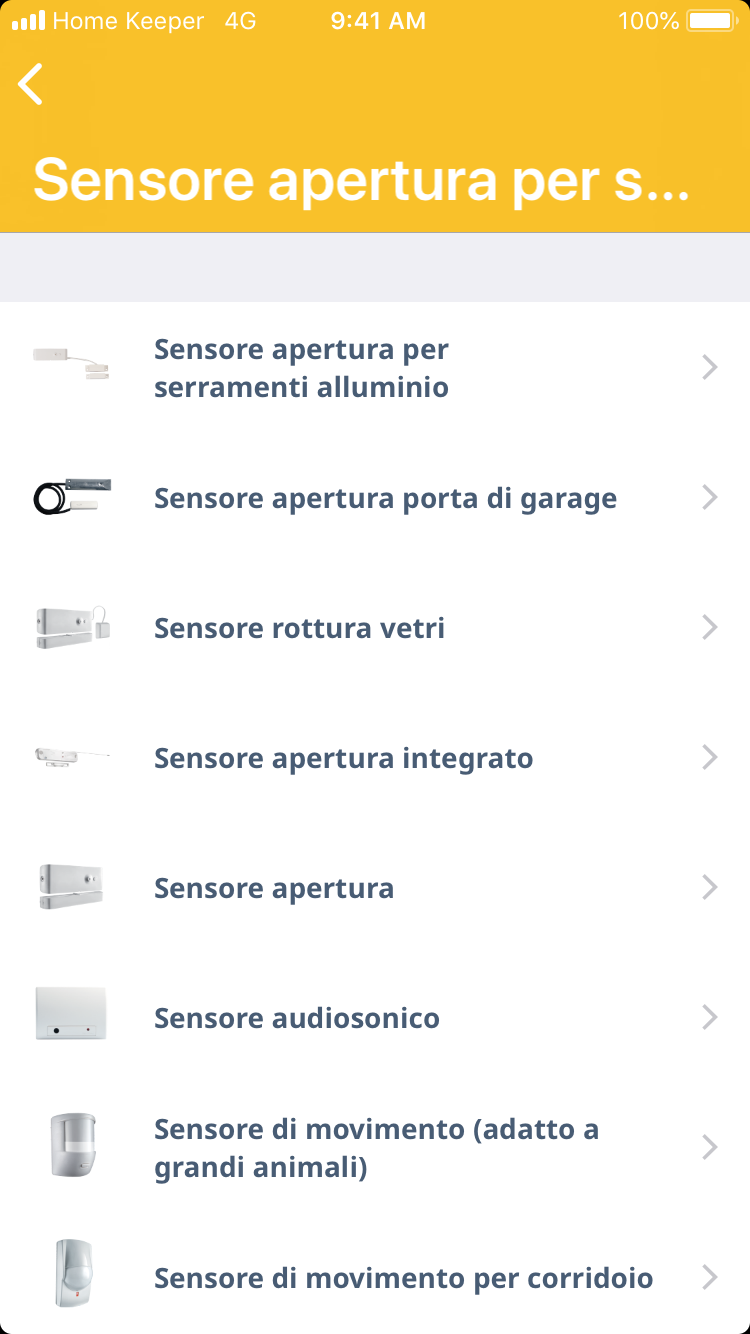The image size is (750, 1334).
Task: Tap the integrated opening sensor image
Action: pyautogui.click(x=71, y=757)
